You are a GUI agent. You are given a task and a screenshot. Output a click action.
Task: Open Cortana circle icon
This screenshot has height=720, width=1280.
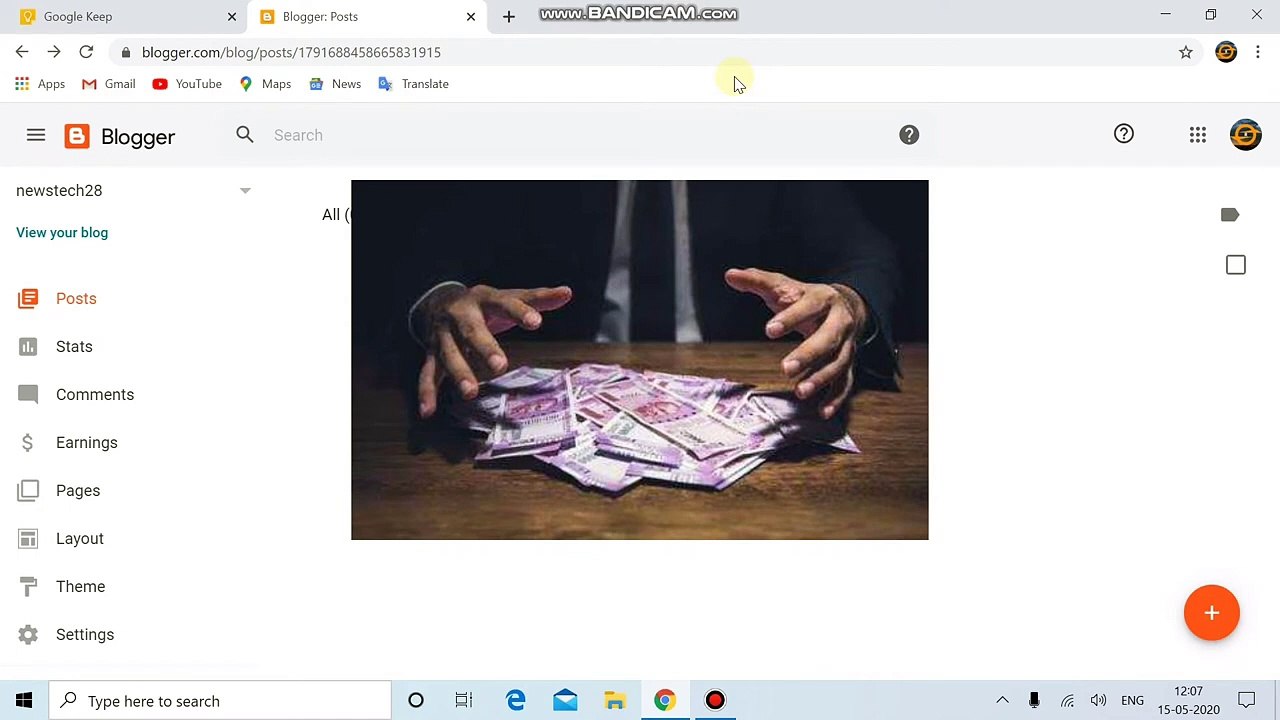tap(416, 701)
